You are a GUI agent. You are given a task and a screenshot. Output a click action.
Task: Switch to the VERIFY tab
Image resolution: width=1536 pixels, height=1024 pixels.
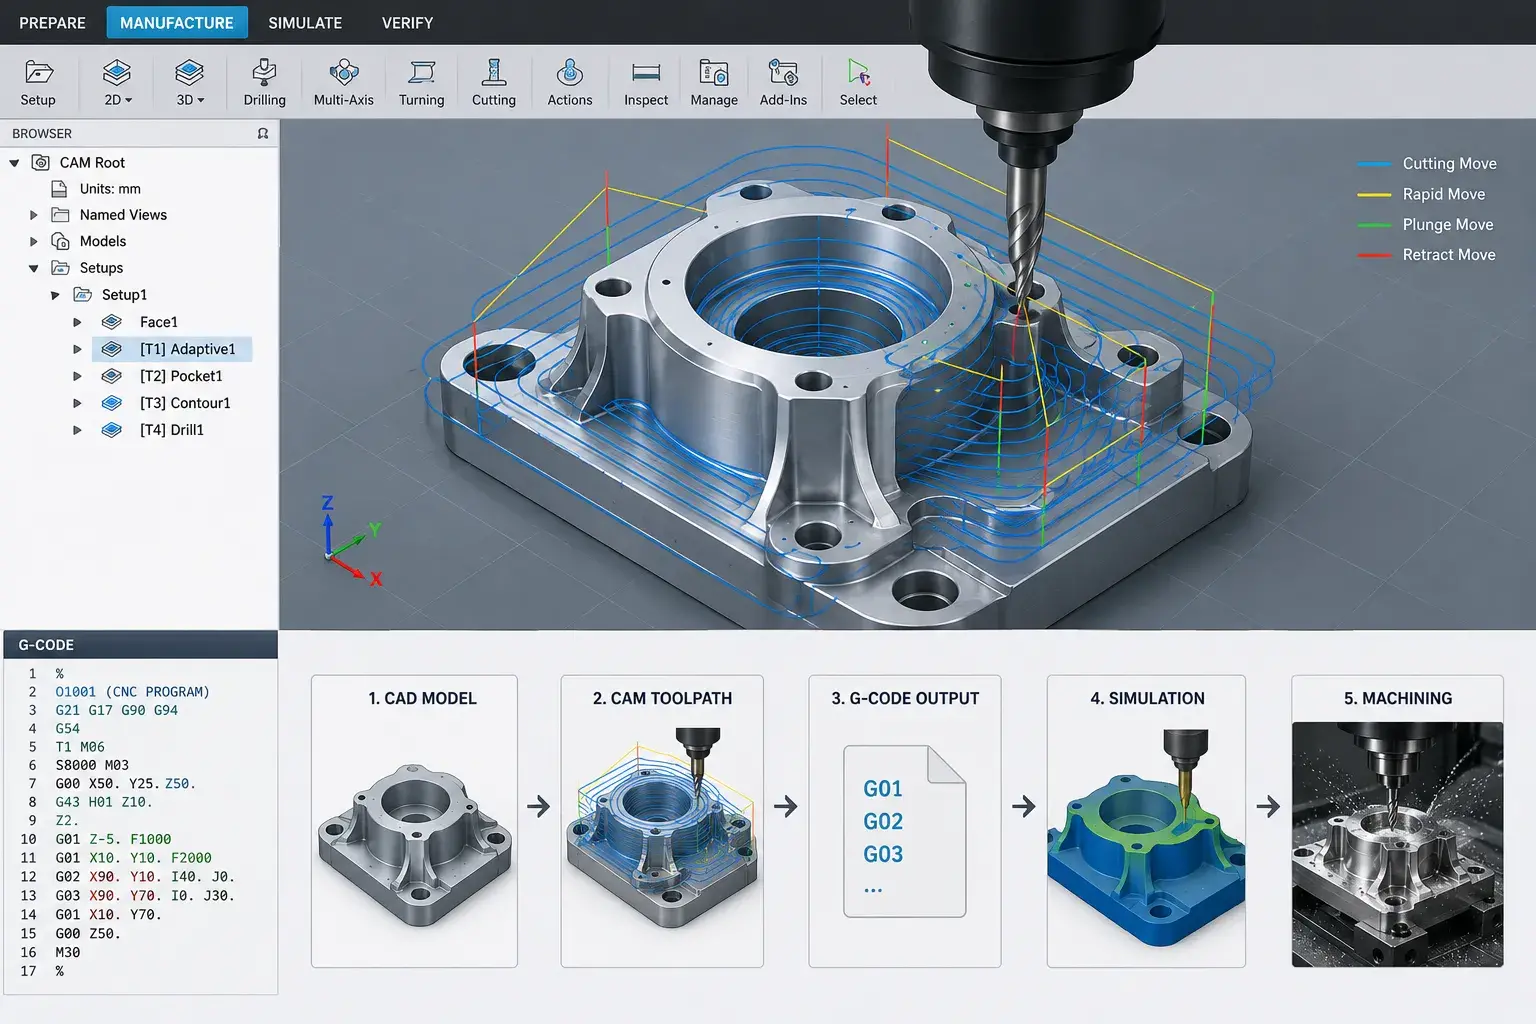[407, 22]
